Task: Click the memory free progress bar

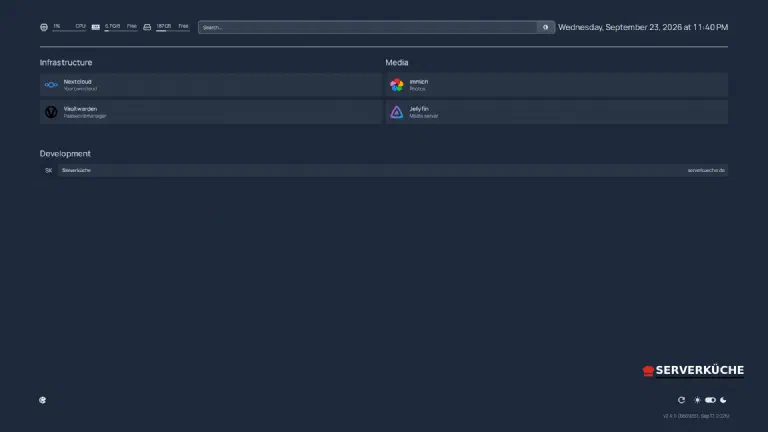Action: [x=120, y=31]
